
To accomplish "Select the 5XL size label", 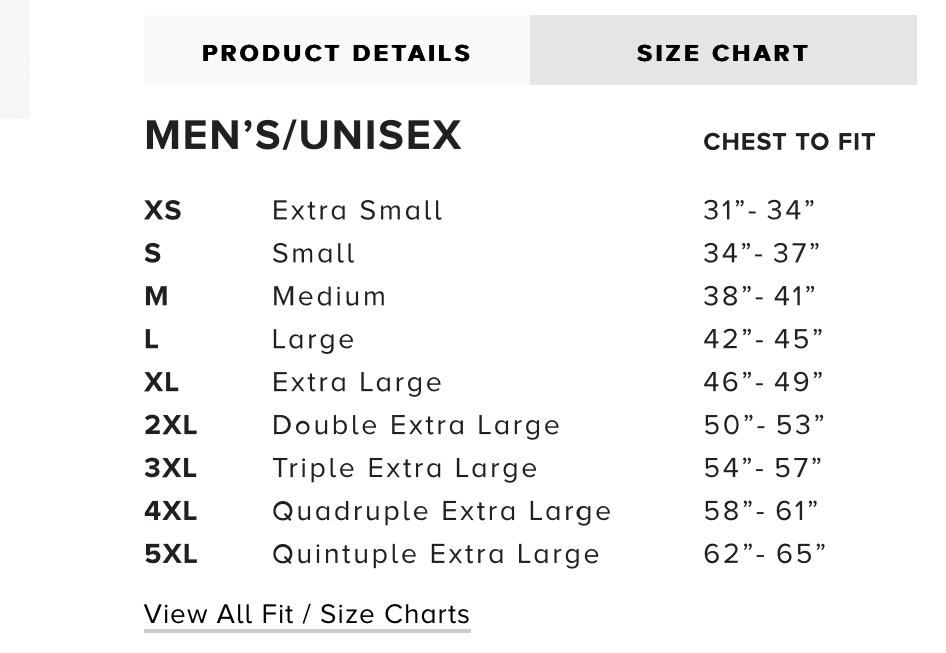I will [x=170, y=555].
